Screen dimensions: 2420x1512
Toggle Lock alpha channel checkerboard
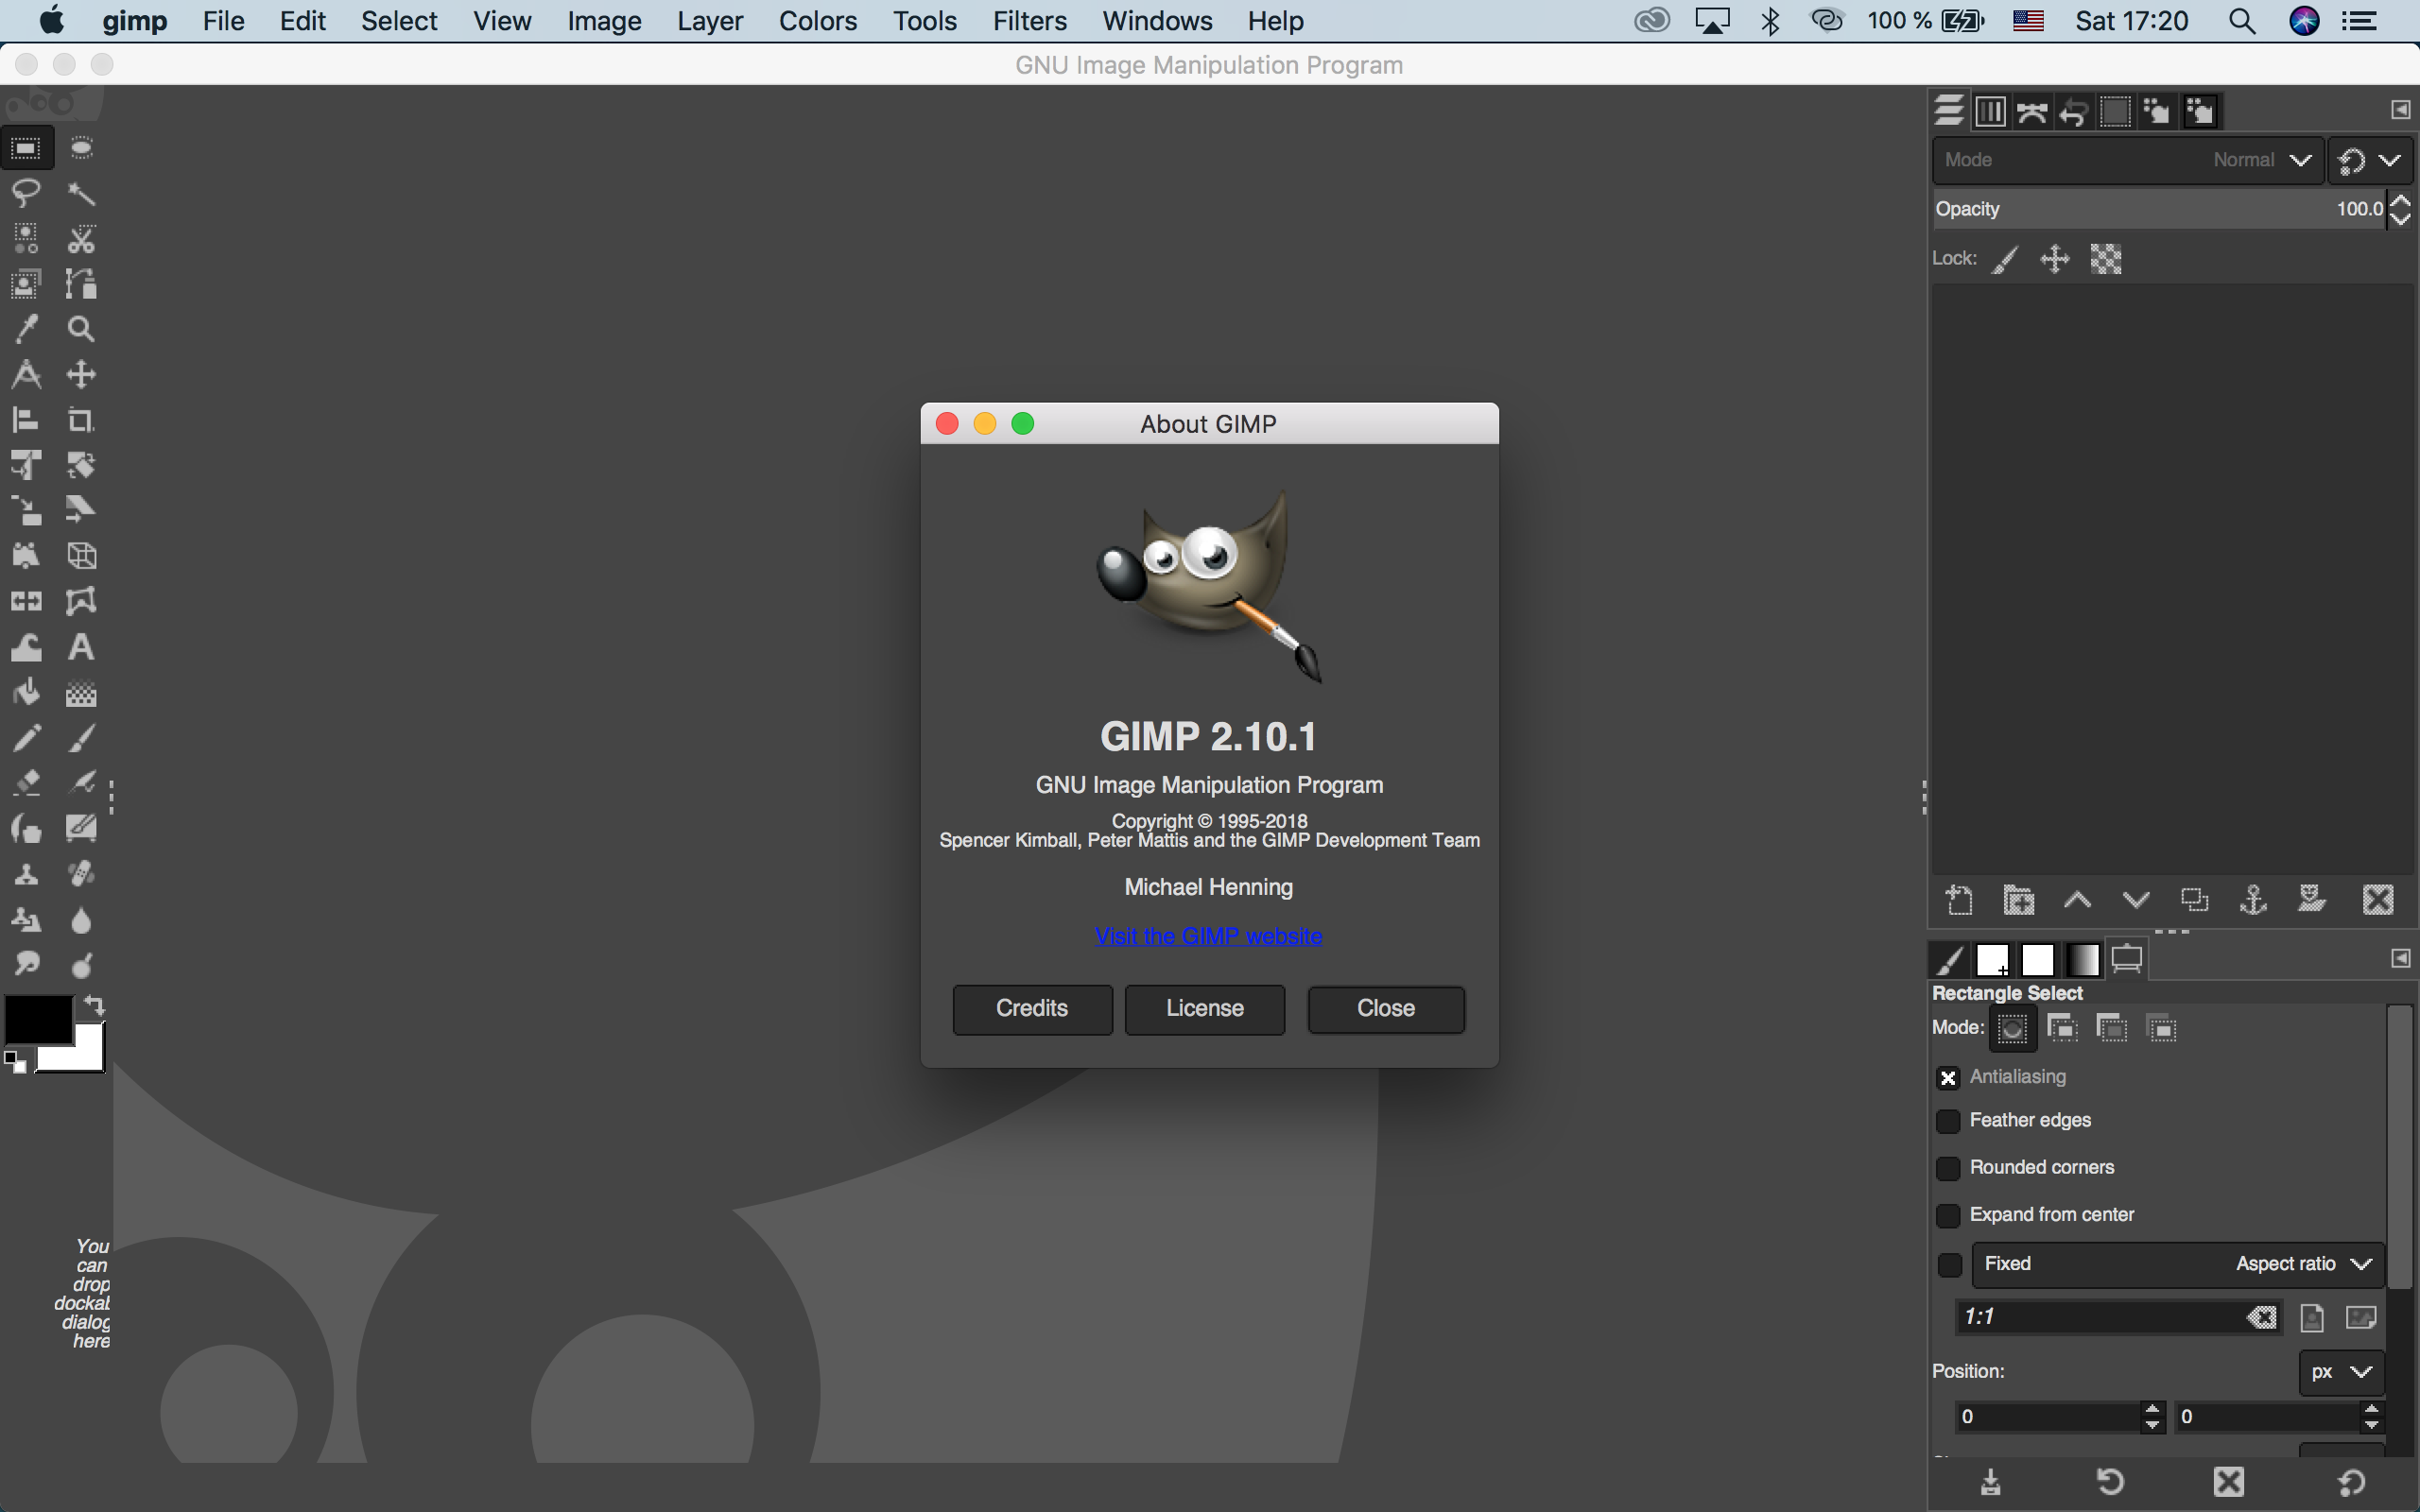(x=2106, y=260)
